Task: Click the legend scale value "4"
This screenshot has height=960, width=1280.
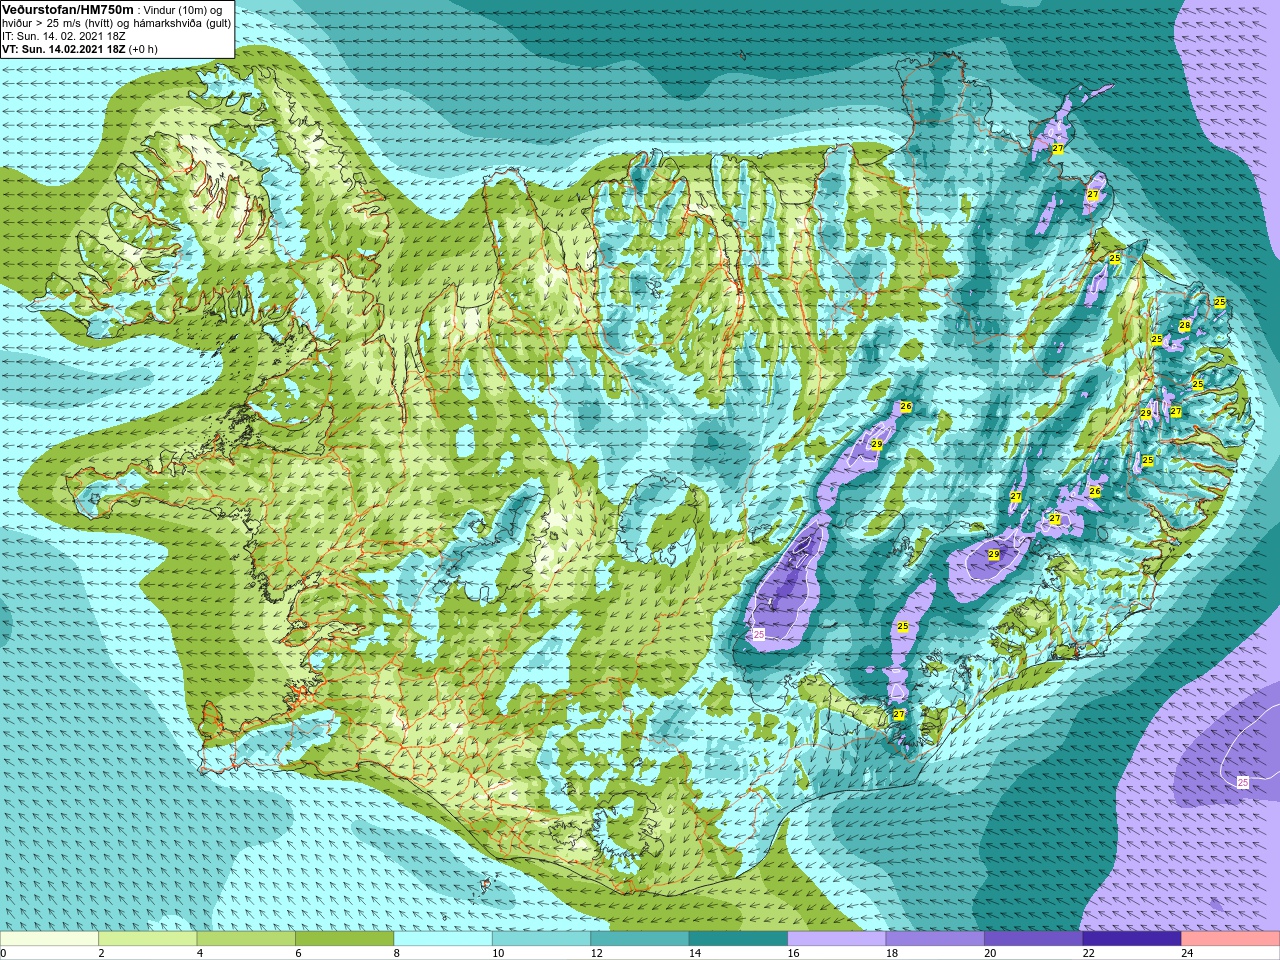Action: [x=200, y=953]
